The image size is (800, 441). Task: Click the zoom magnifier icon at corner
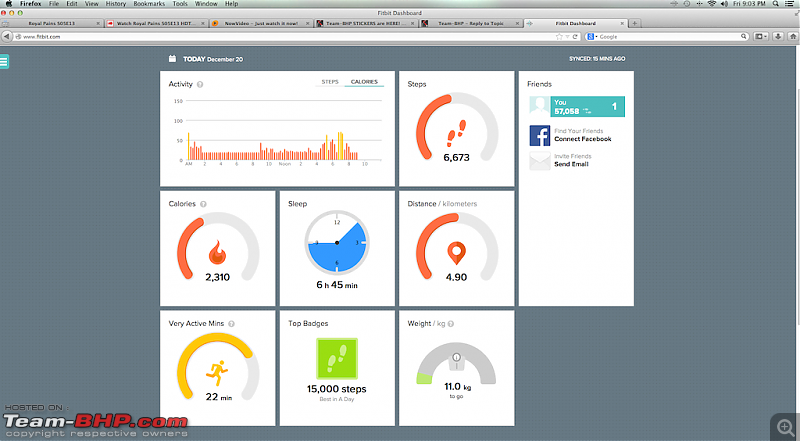tap(786, 427)
